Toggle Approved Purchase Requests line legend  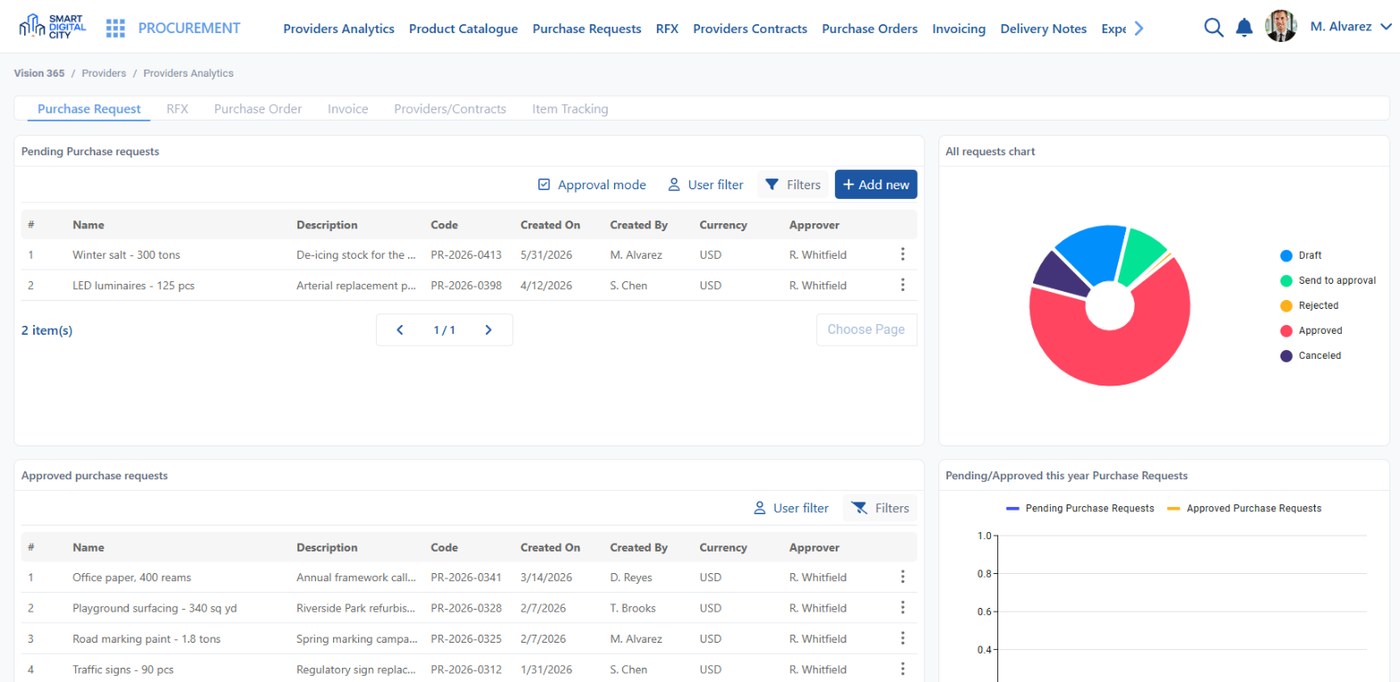click(1244, 509)
